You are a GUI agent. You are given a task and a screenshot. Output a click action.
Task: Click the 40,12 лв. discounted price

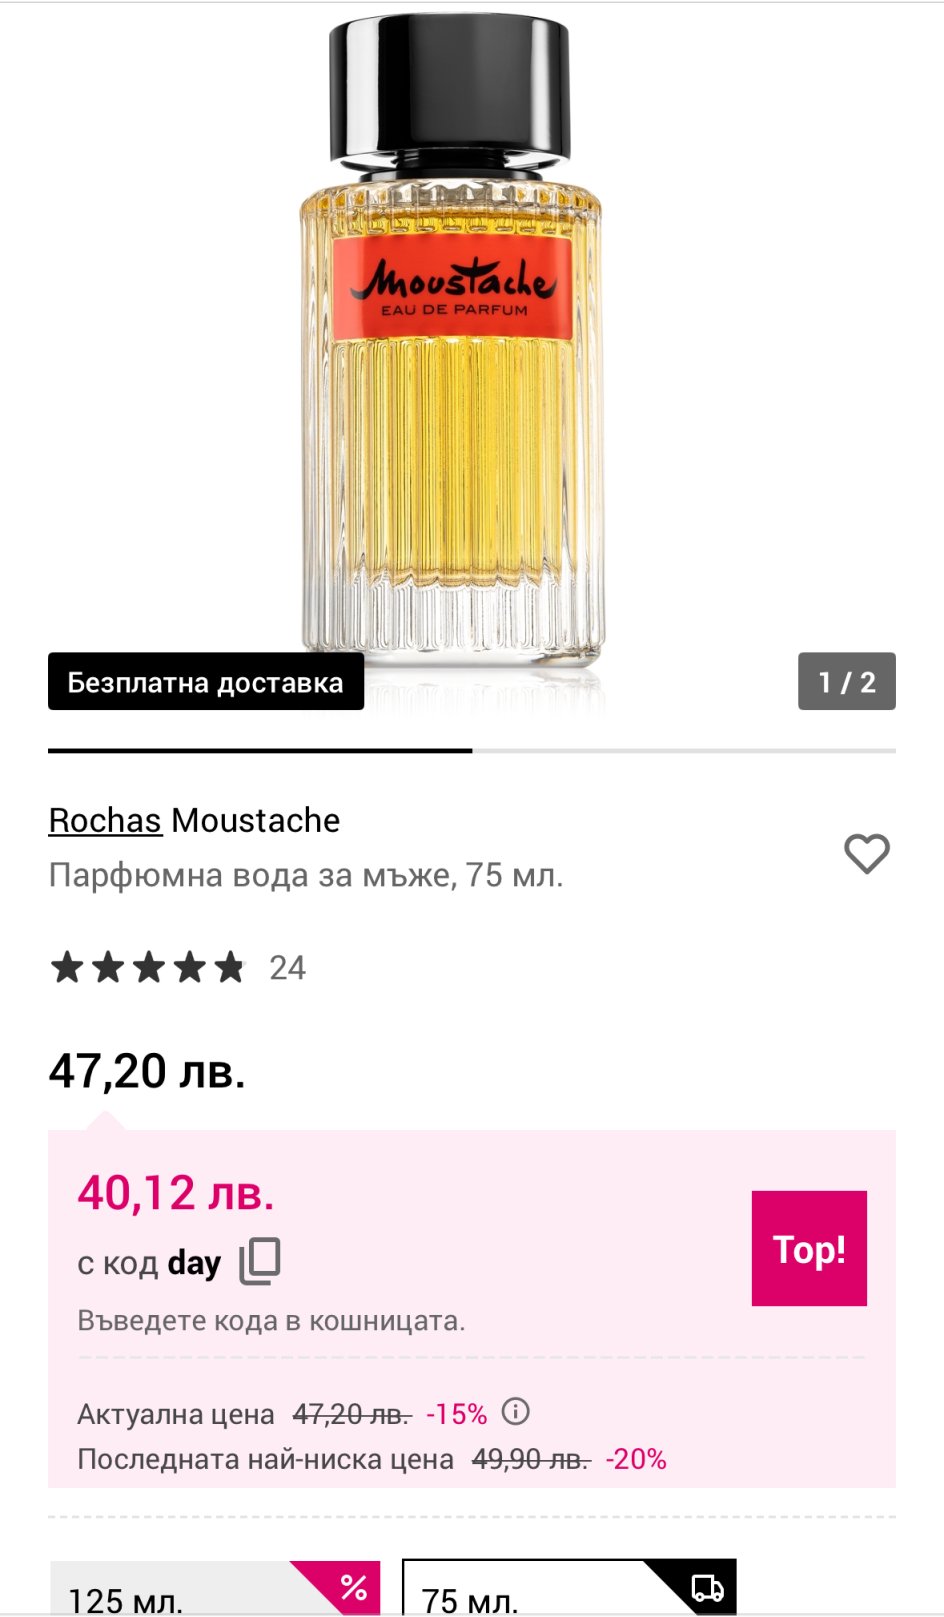pyautogui.click(x=176, y=1193)
